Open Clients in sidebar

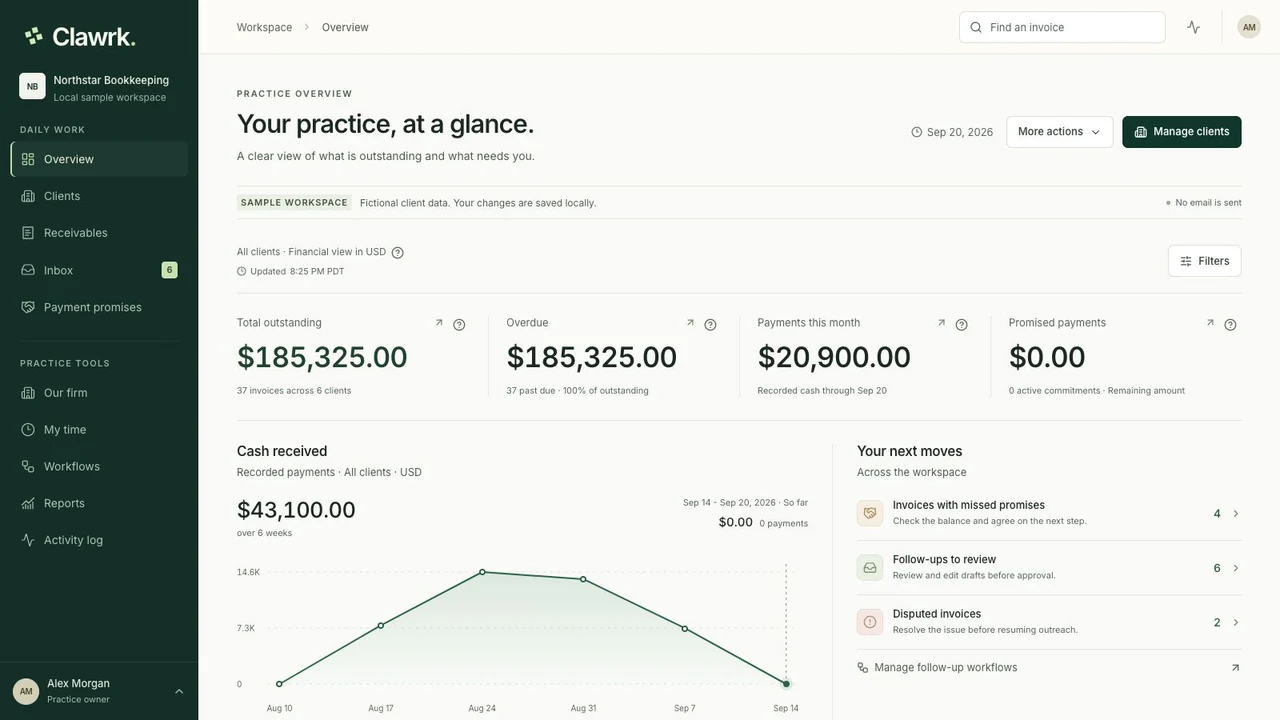point(99,196)
